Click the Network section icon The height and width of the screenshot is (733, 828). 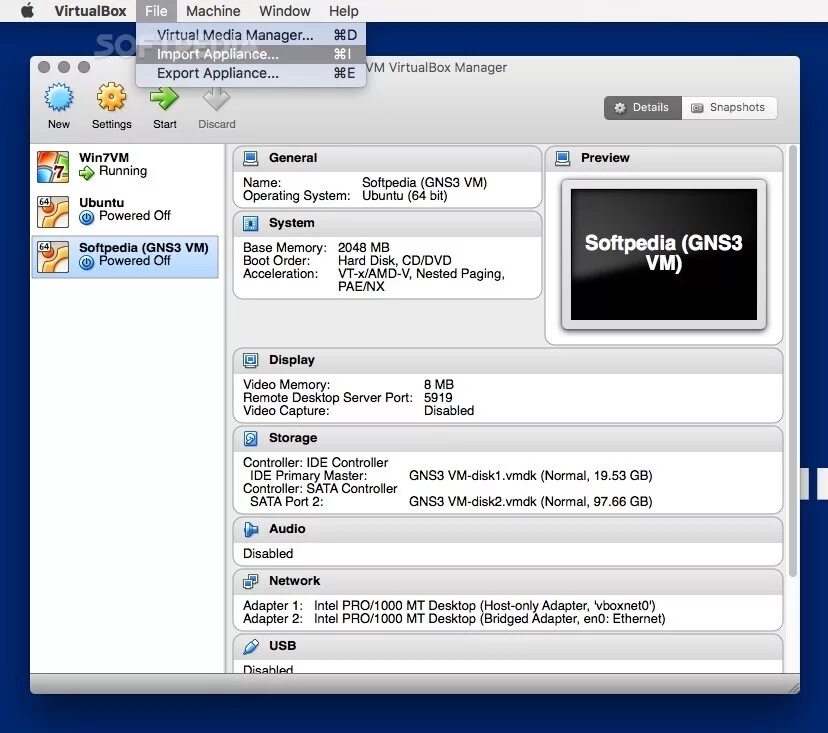point(250,581)
